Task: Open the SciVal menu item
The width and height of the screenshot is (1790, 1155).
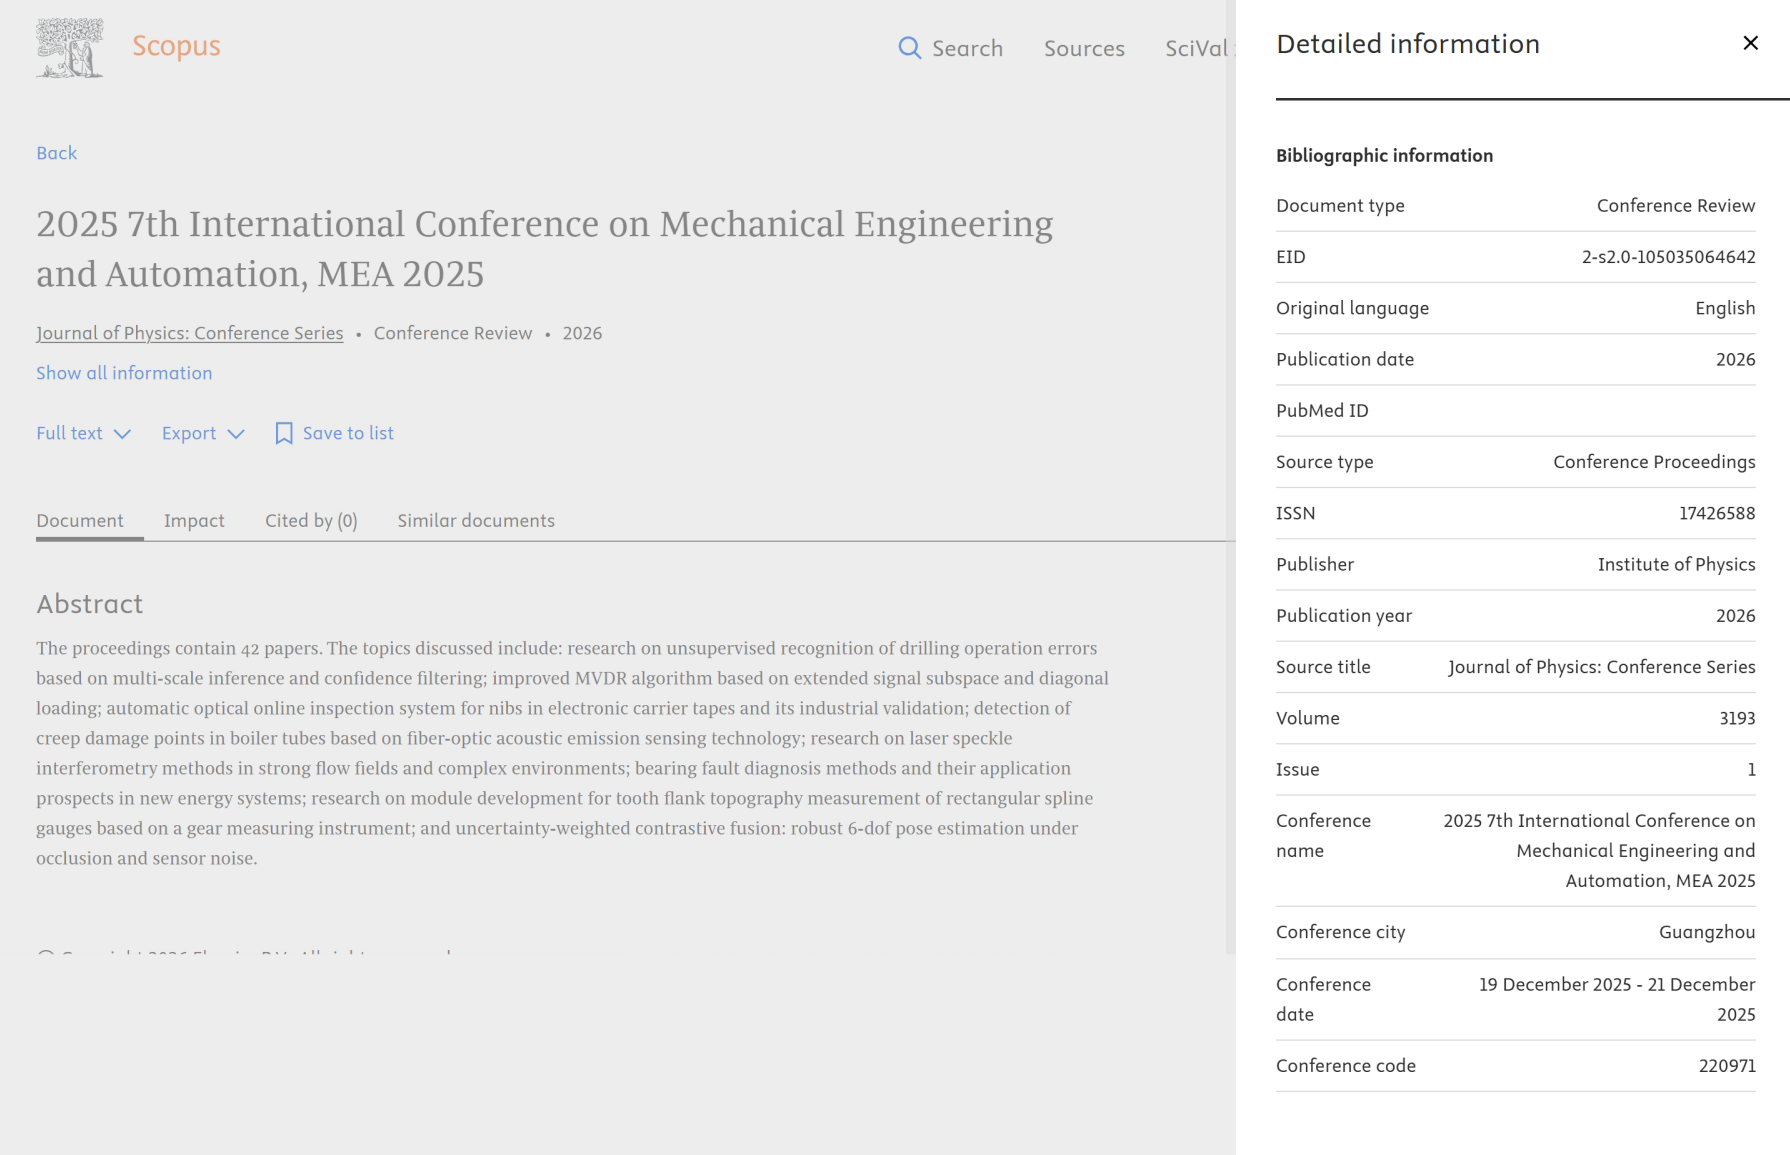Action: pyautogui.click(x=1198, y=48)
